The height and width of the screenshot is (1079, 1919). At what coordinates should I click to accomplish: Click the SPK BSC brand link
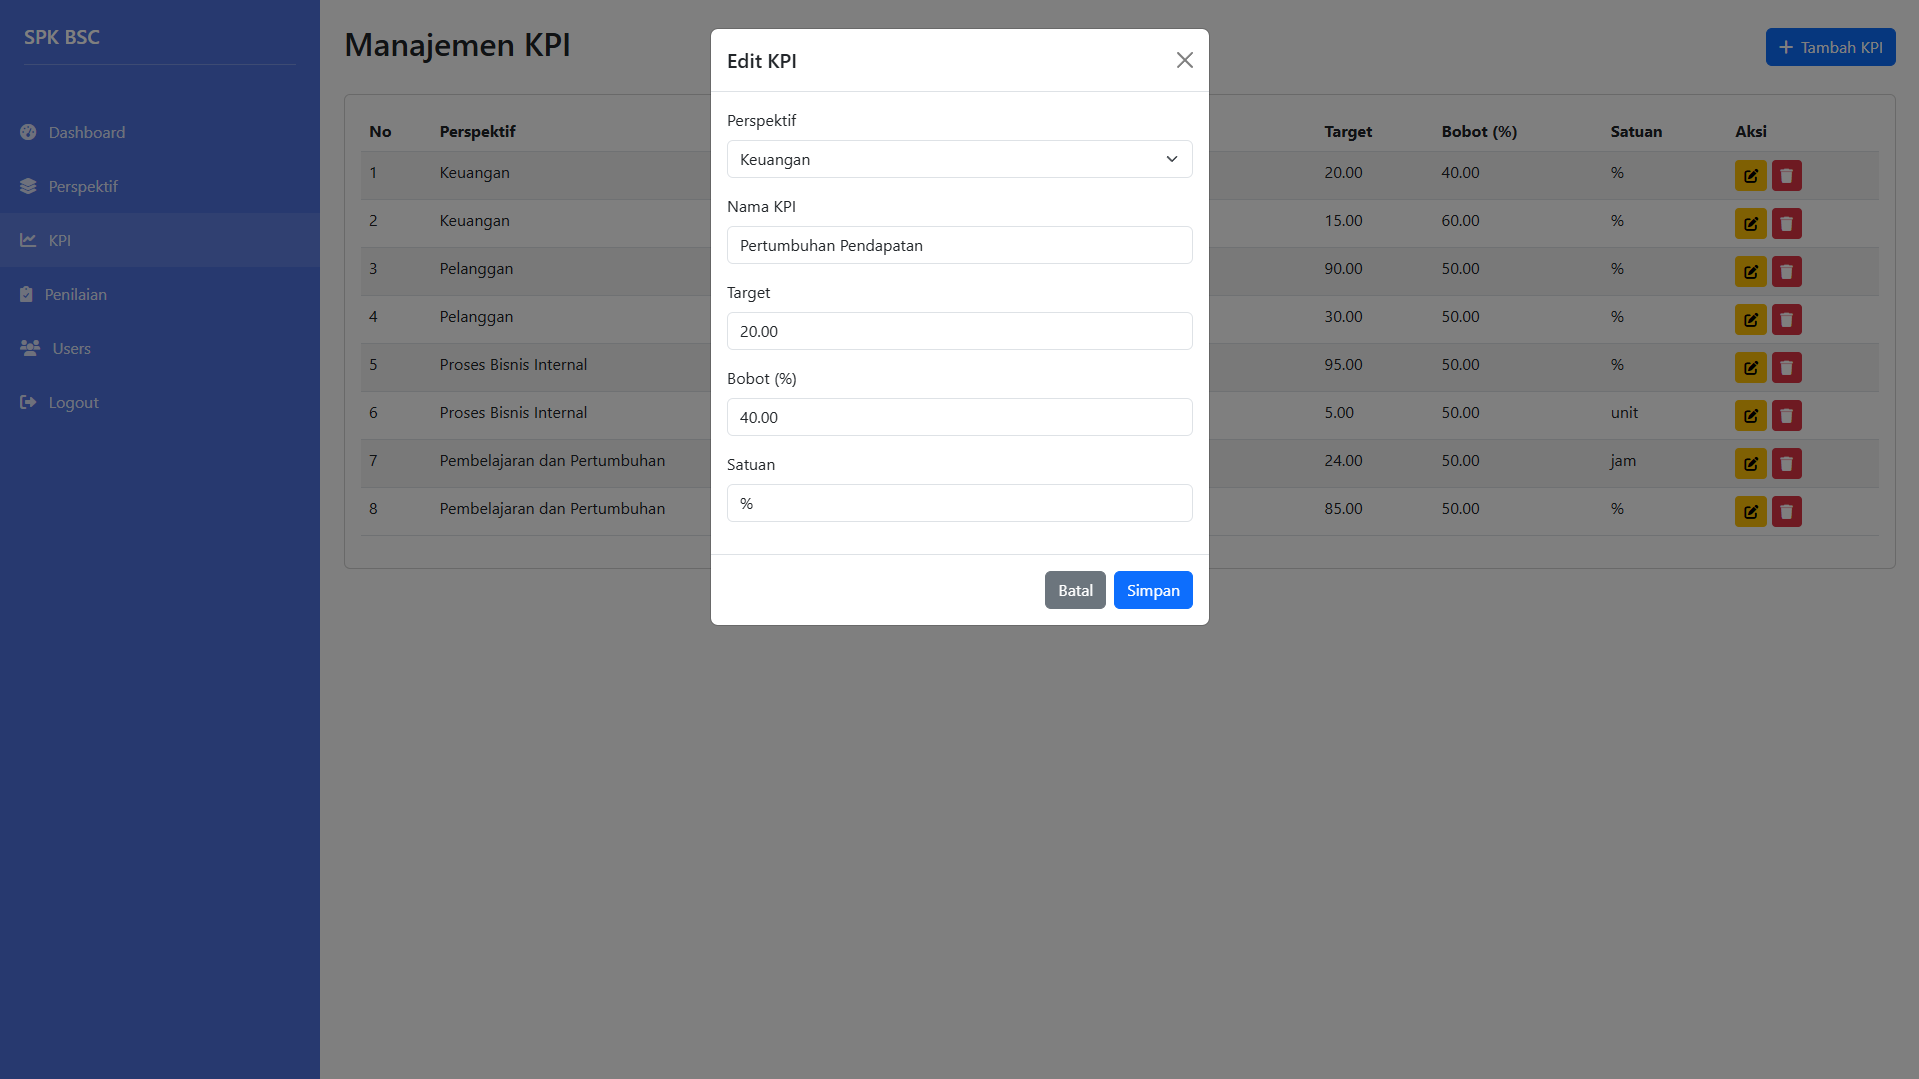coord(62,37)
